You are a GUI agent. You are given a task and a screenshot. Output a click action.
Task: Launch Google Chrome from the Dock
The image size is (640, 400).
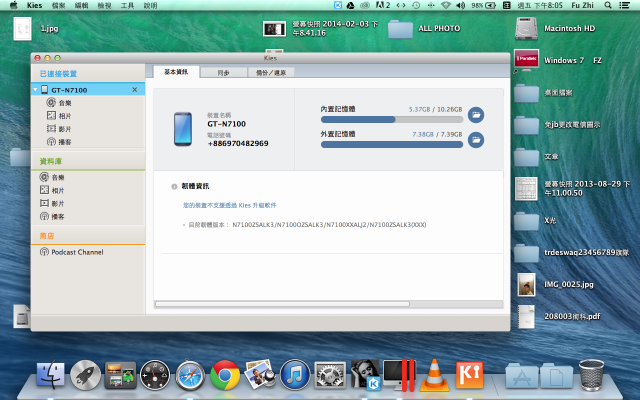(225, 375)
